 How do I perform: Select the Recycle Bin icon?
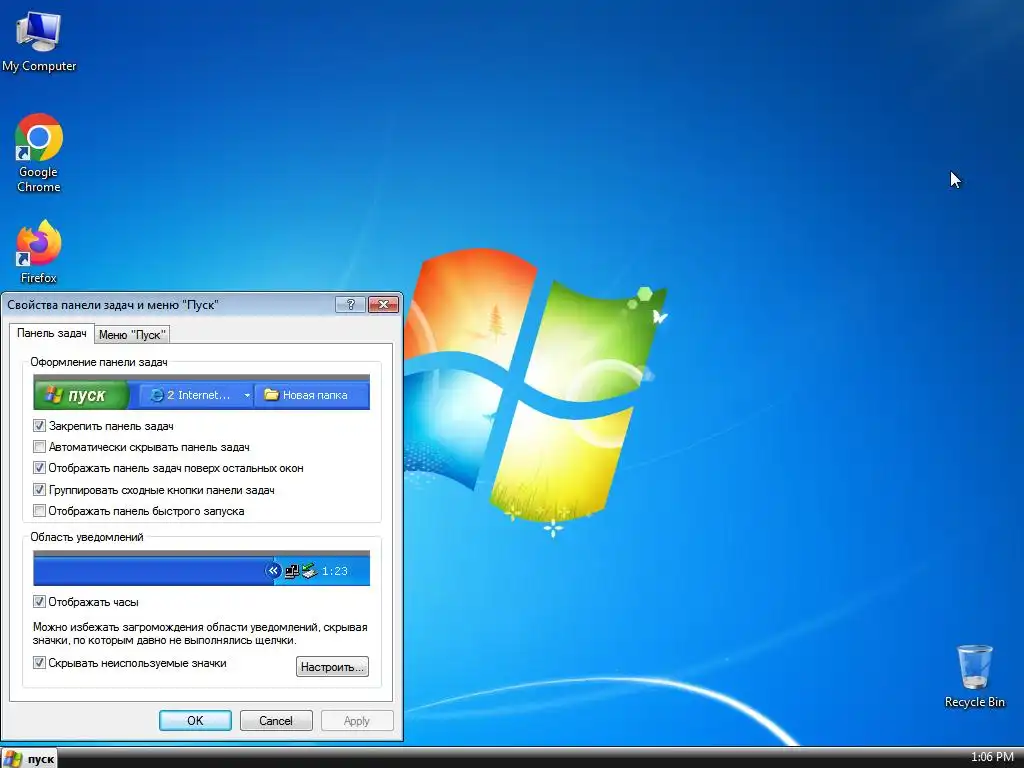pos(974,676)
